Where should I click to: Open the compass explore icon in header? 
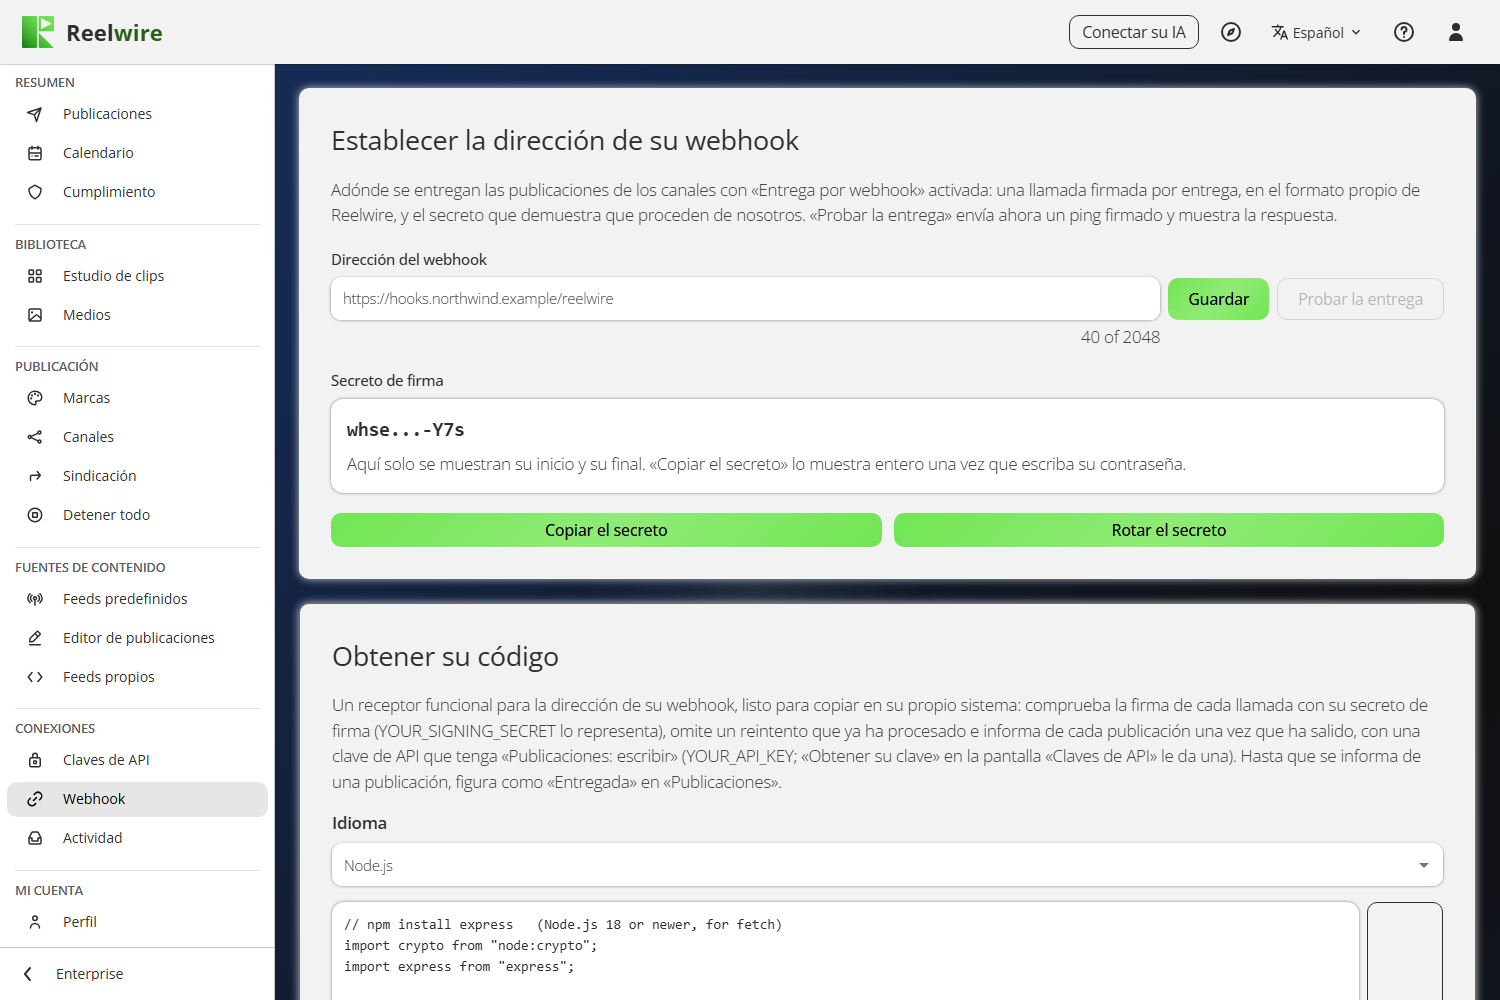coord(1231,32)
